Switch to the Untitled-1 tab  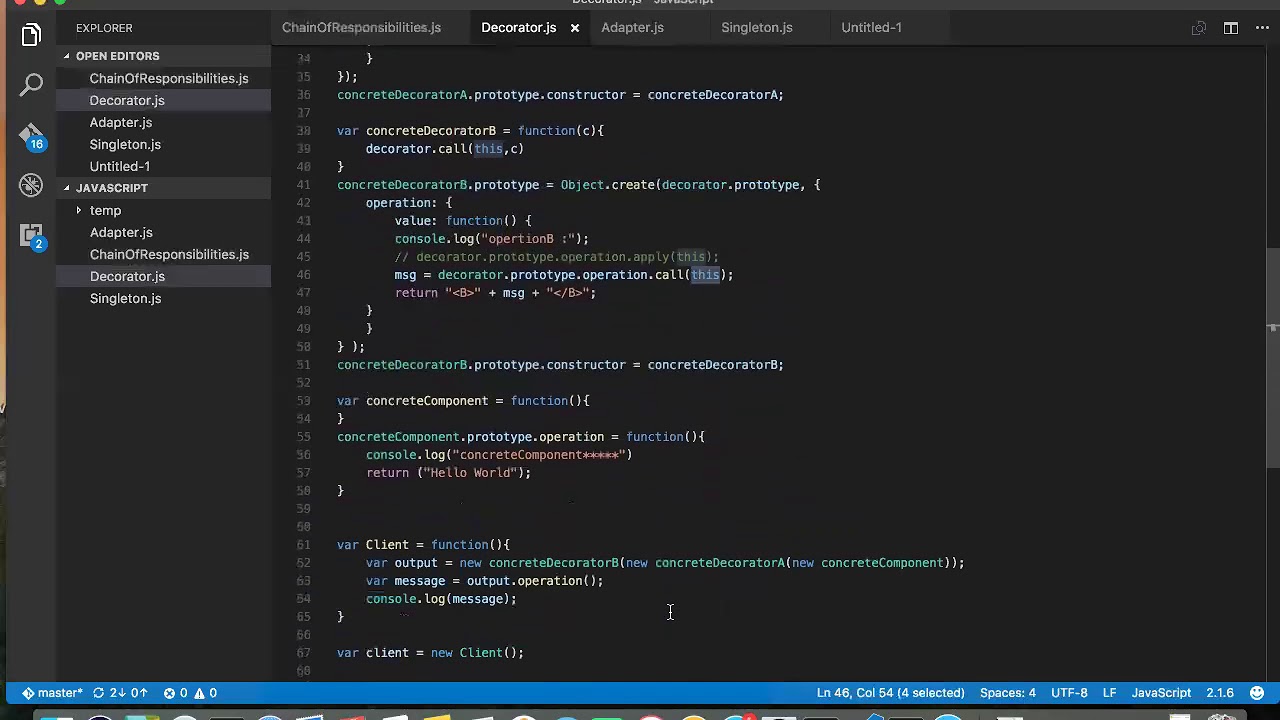871,28
